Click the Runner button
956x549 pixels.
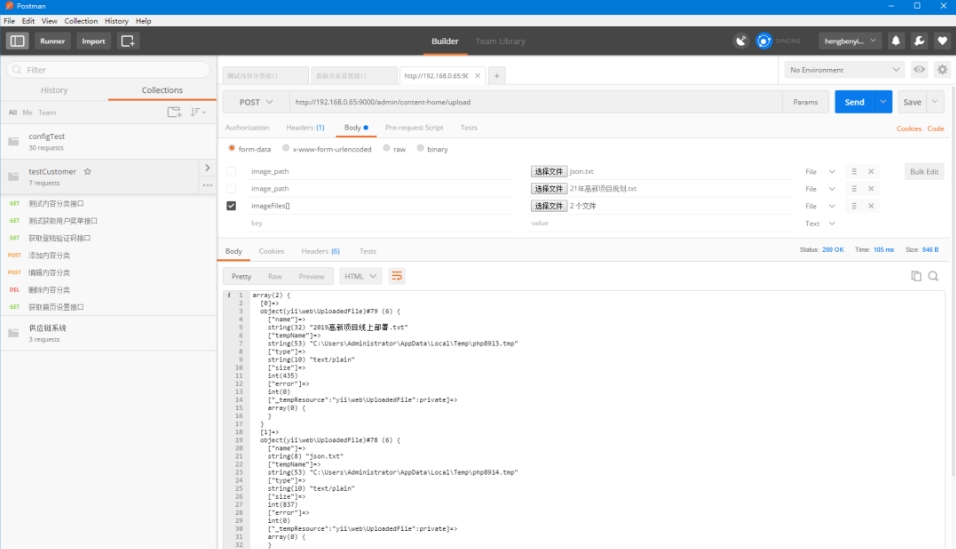(x=52, y=41)
